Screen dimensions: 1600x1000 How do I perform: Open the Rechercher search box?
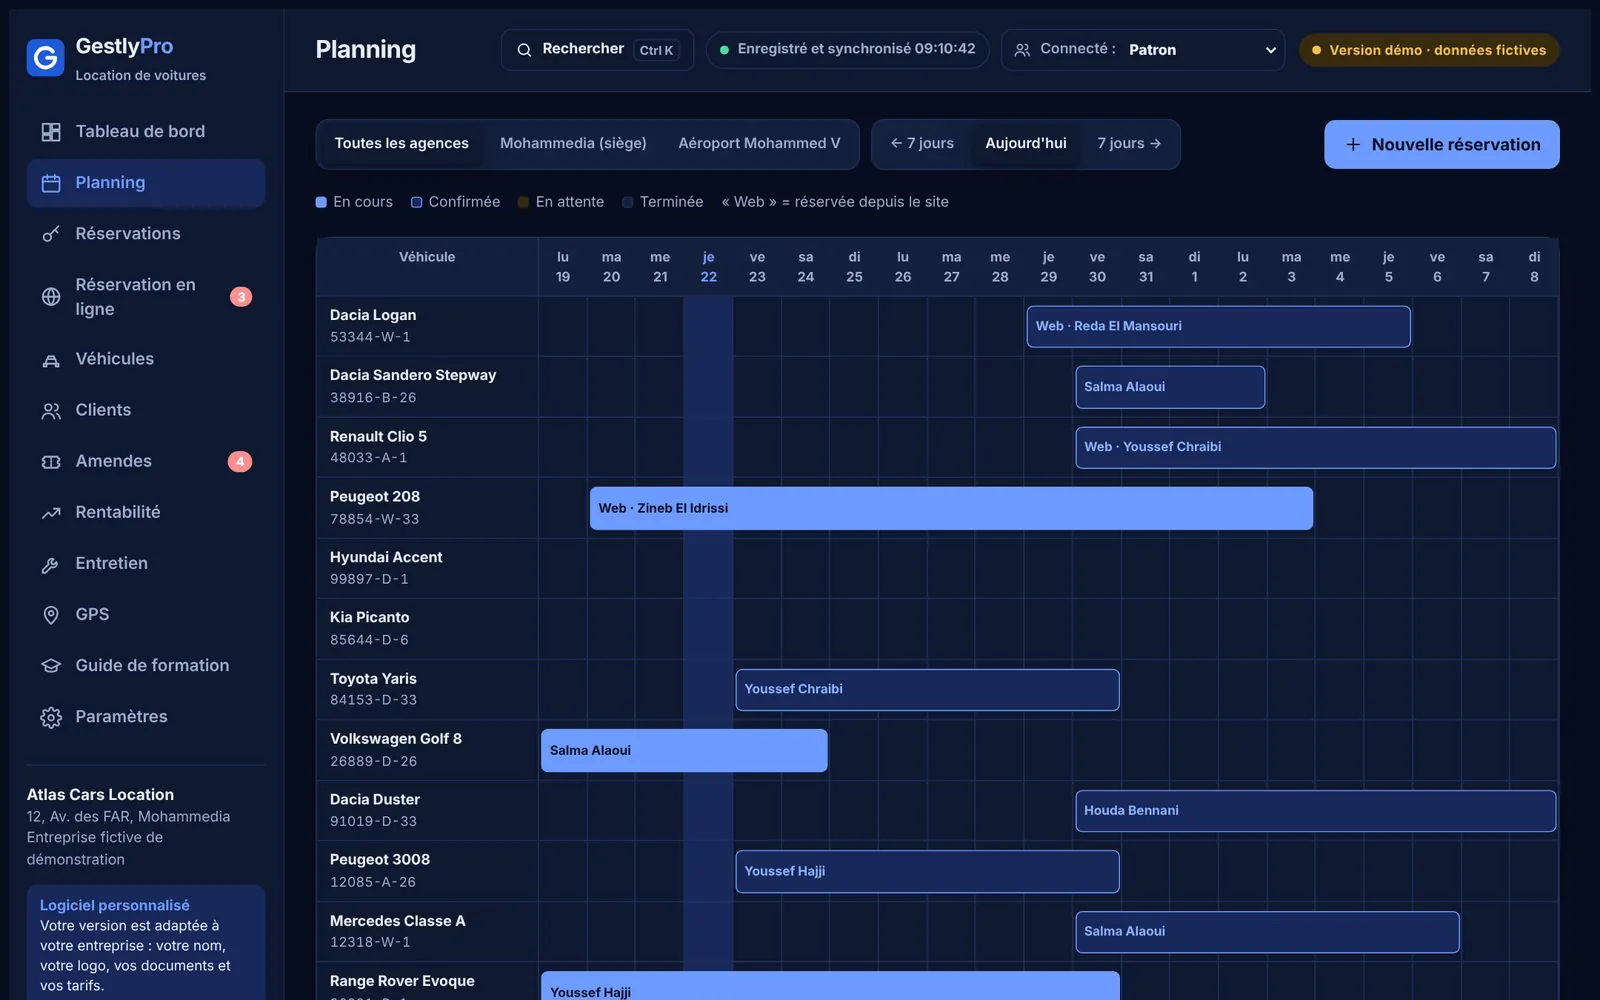597,50
